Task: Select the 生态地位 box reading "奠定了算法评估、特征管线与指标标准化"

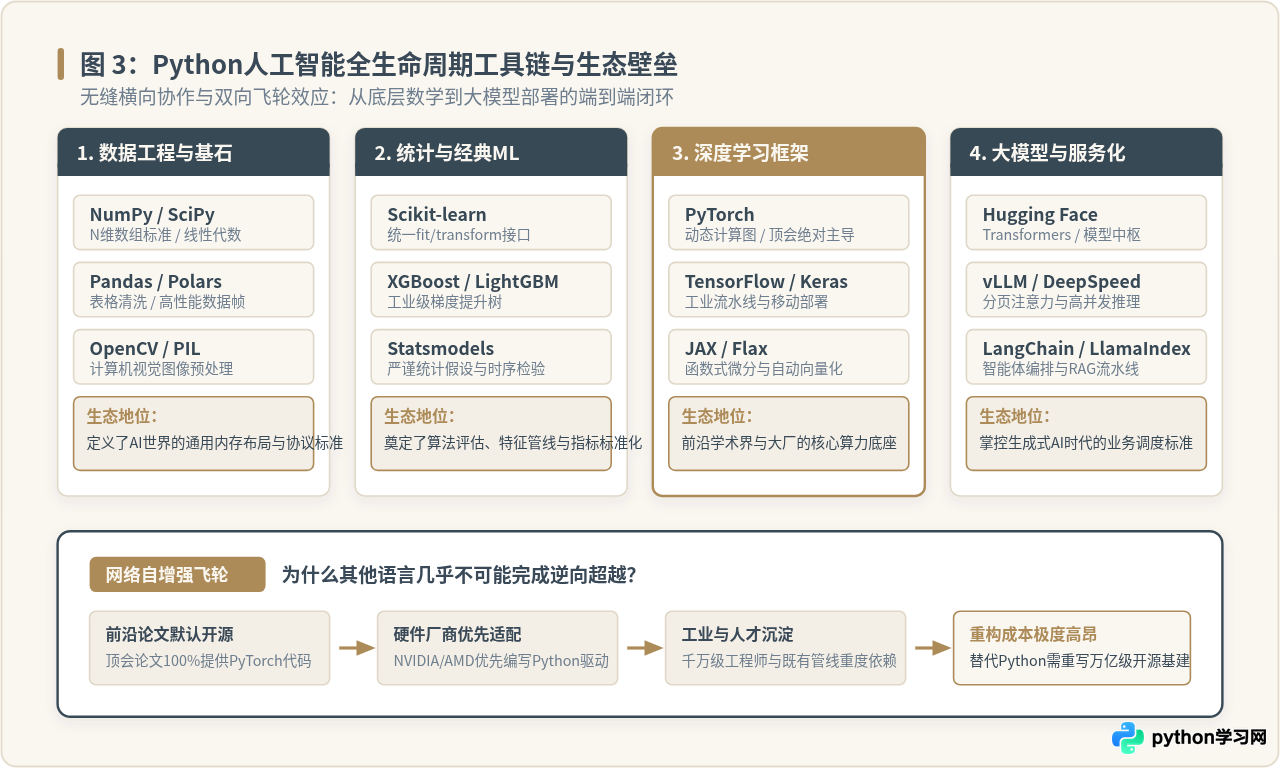Action: pos(491,433)
